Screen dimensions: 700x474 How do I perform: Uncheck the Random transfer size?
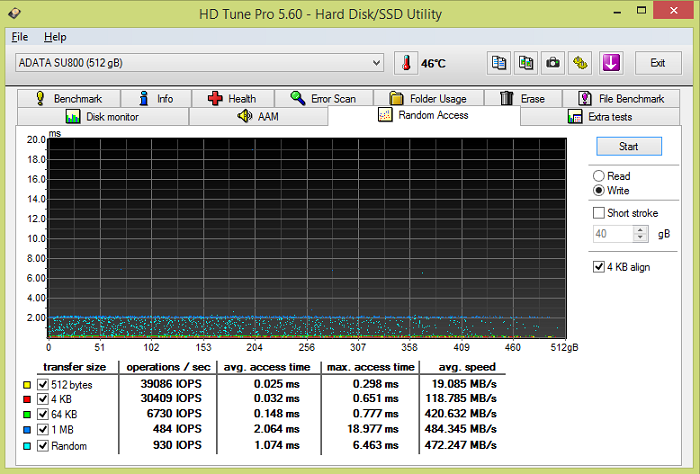click(43, 445)
